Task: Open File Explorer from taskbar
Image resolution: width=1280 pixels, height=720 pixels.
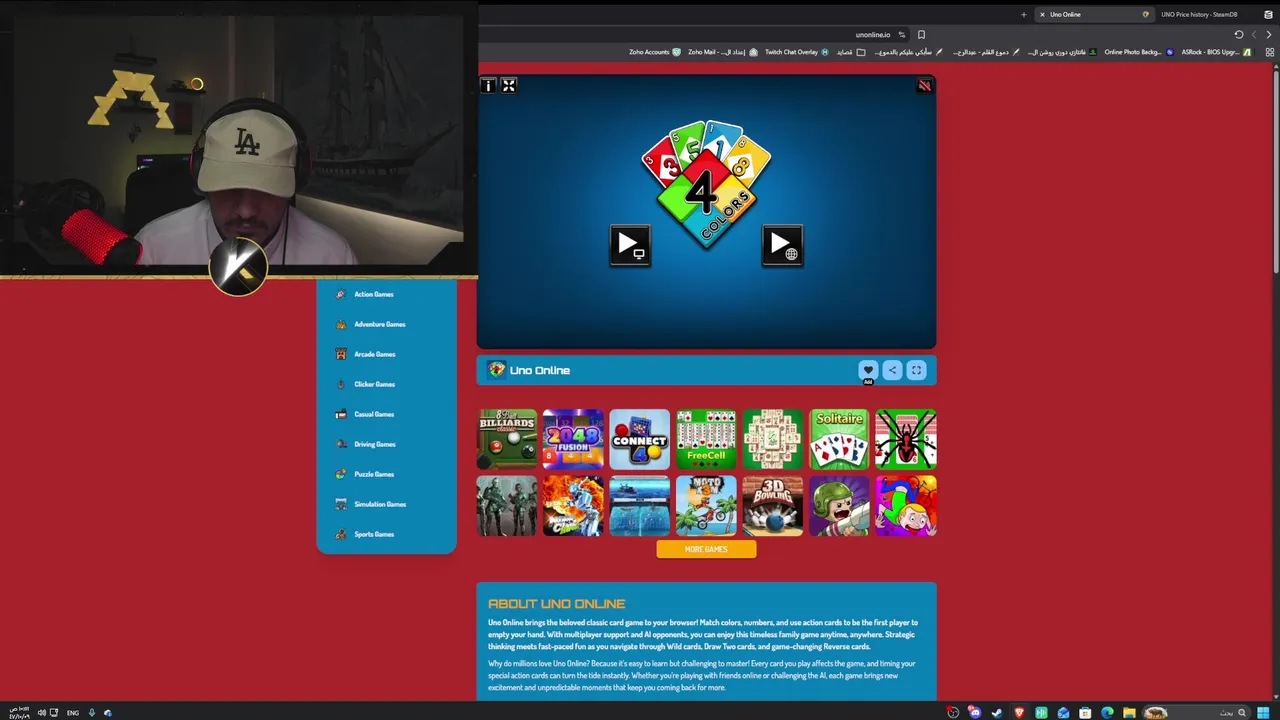Action: (x=1129, y=712)
